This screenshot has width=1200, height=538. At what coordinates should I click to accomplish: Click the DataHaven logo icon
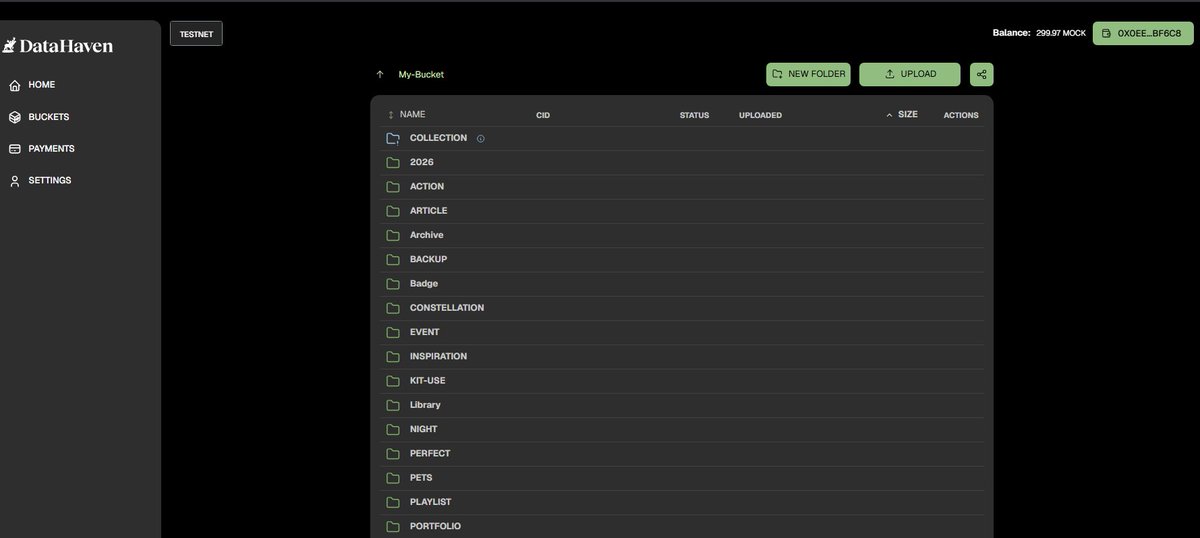click(10, 46)
